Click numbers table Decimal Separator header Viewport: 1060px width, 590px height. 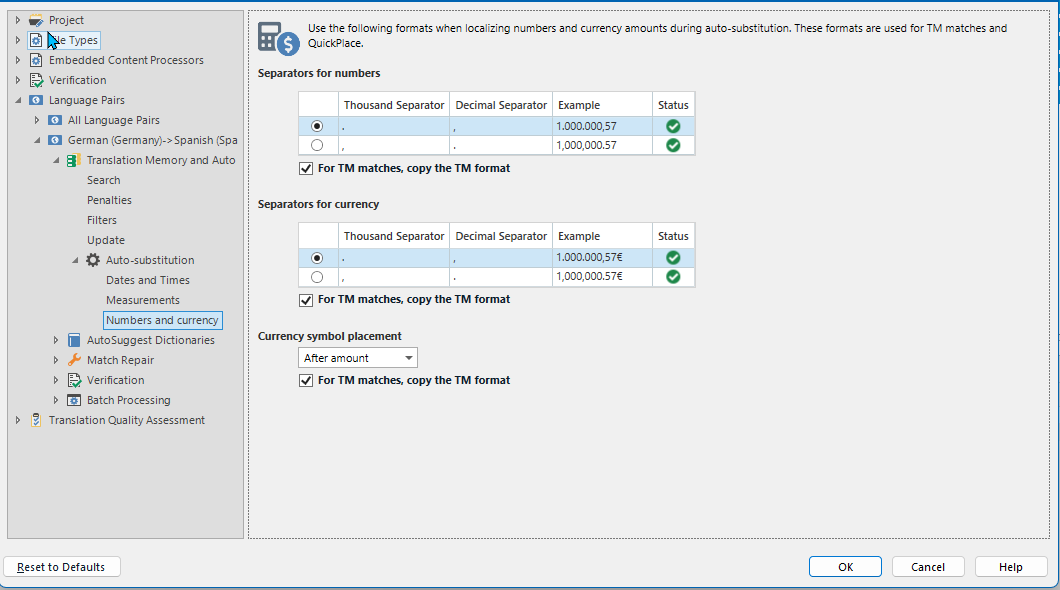coord(501,105)
